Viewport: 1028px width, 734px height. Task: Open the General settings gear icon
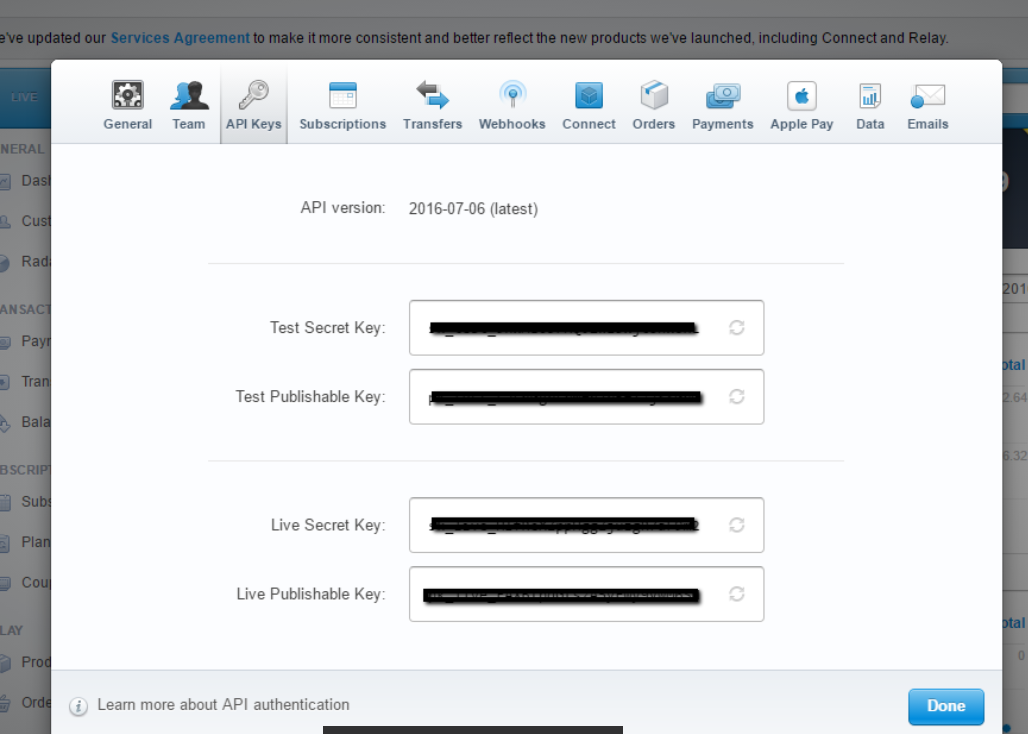point(127,96)
